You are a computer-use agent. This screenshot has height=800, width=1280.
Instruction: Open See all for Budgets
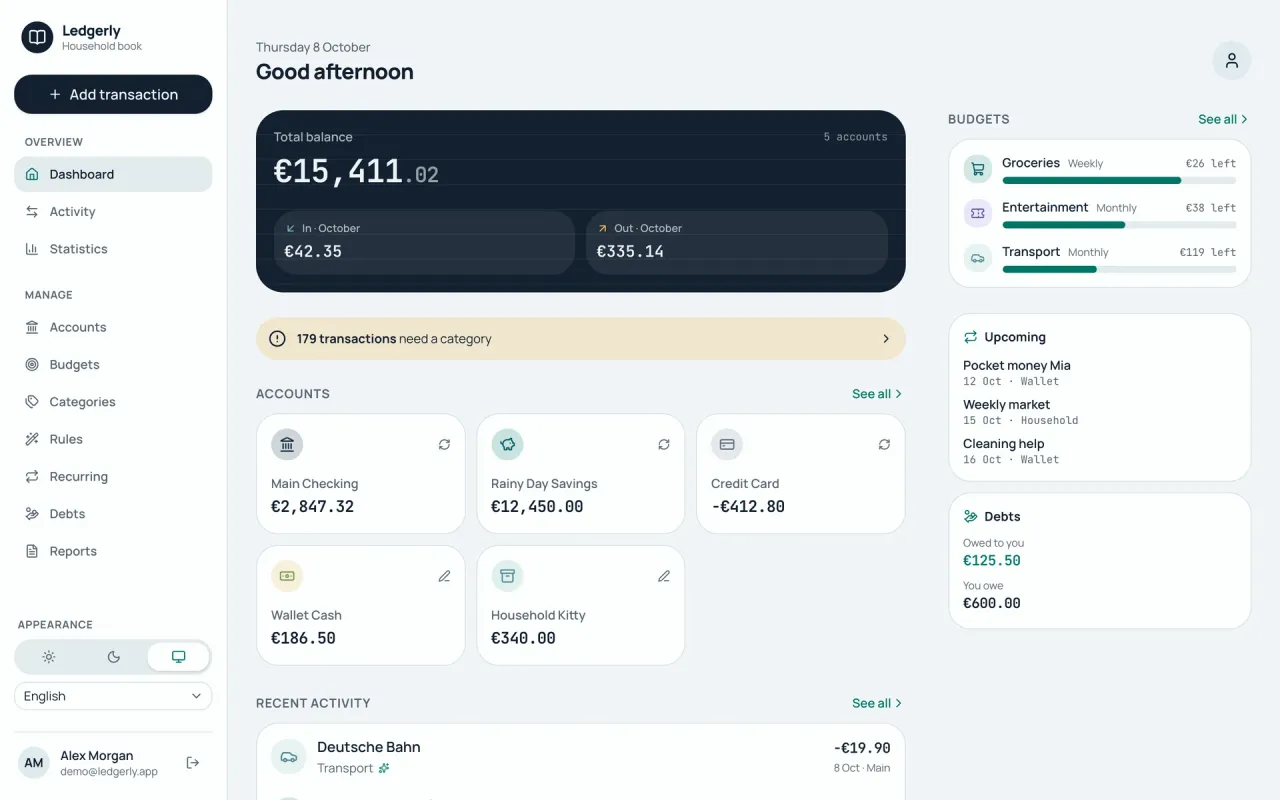pos(1223,119)
